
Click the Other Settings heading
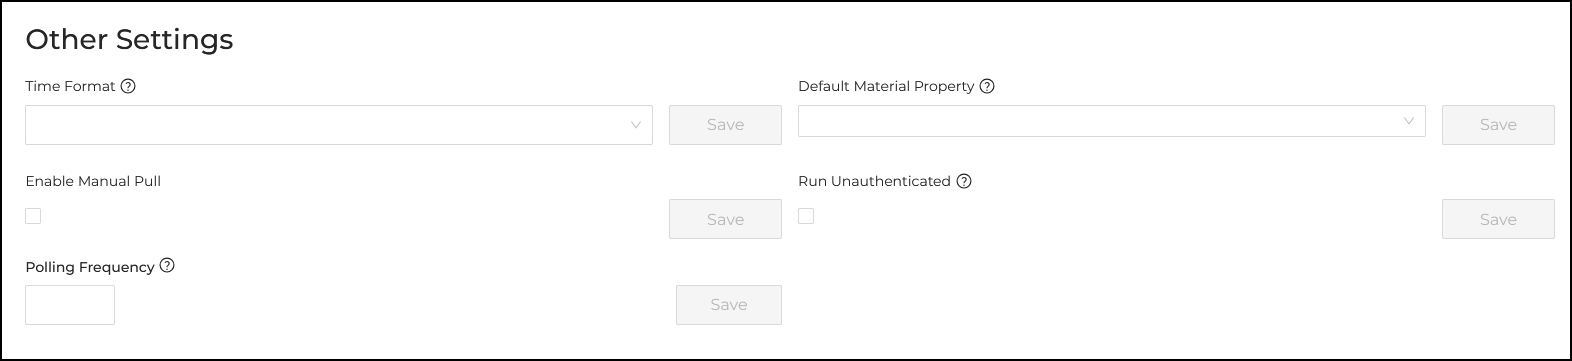point(129,39)
